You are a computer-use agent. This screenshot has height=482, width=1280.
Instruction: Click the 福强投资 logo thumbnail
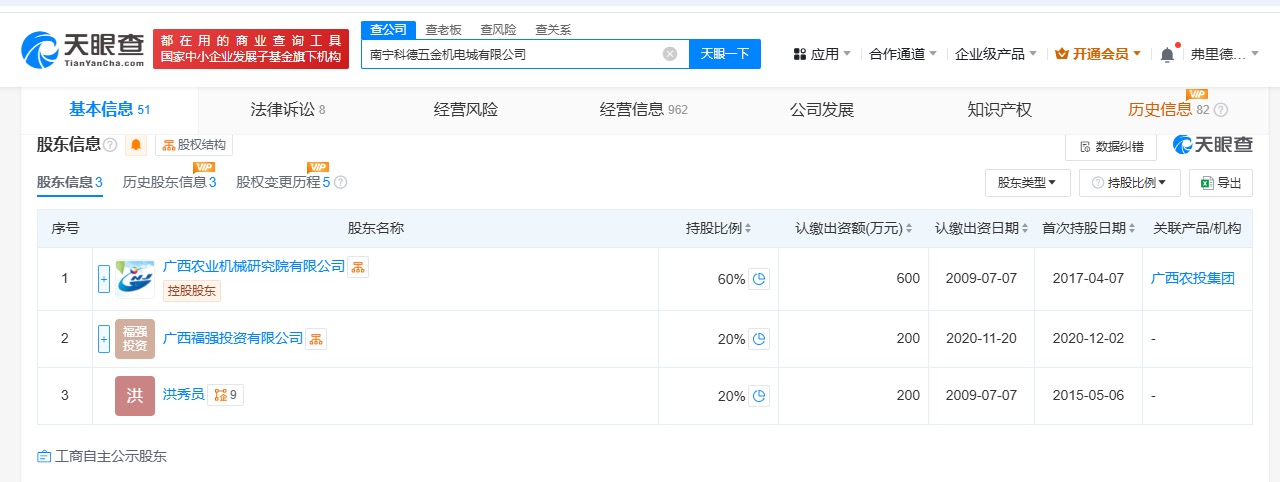(x=135, y=339)
